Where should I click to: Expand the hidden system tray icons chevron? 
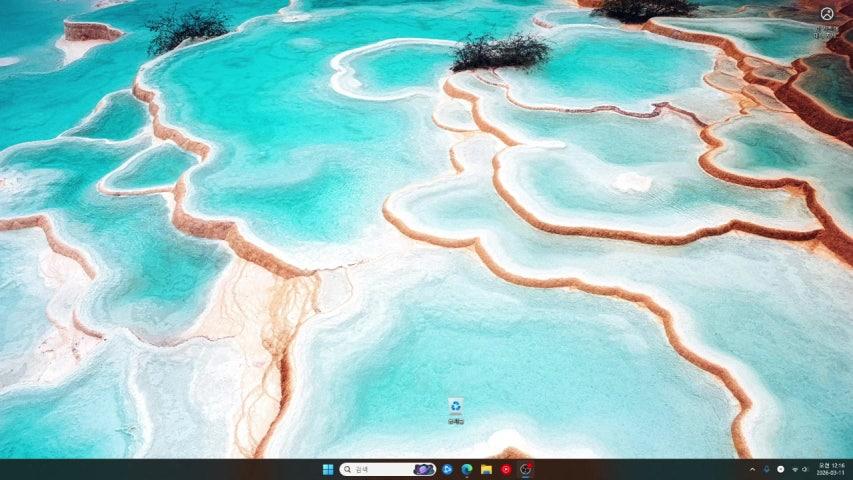click(752, 469)
